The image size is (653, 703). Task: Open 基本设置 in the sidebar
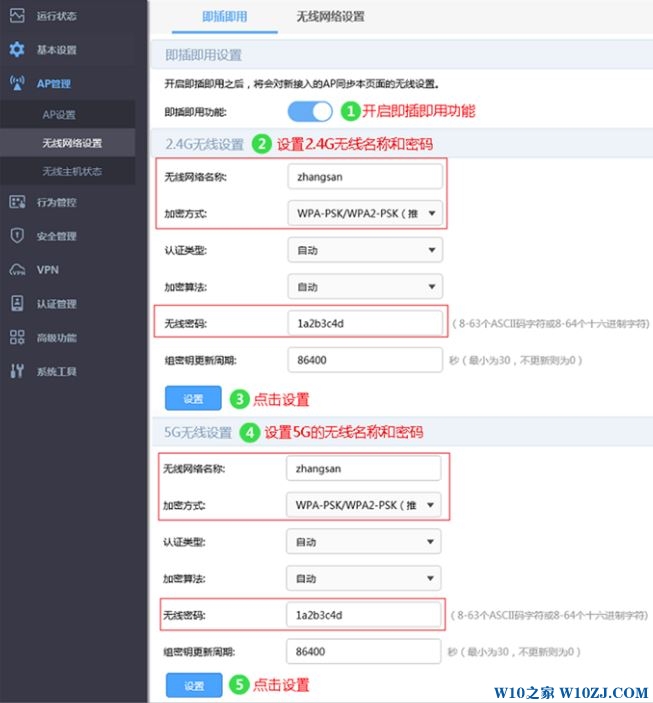click(x=57, y=50)
